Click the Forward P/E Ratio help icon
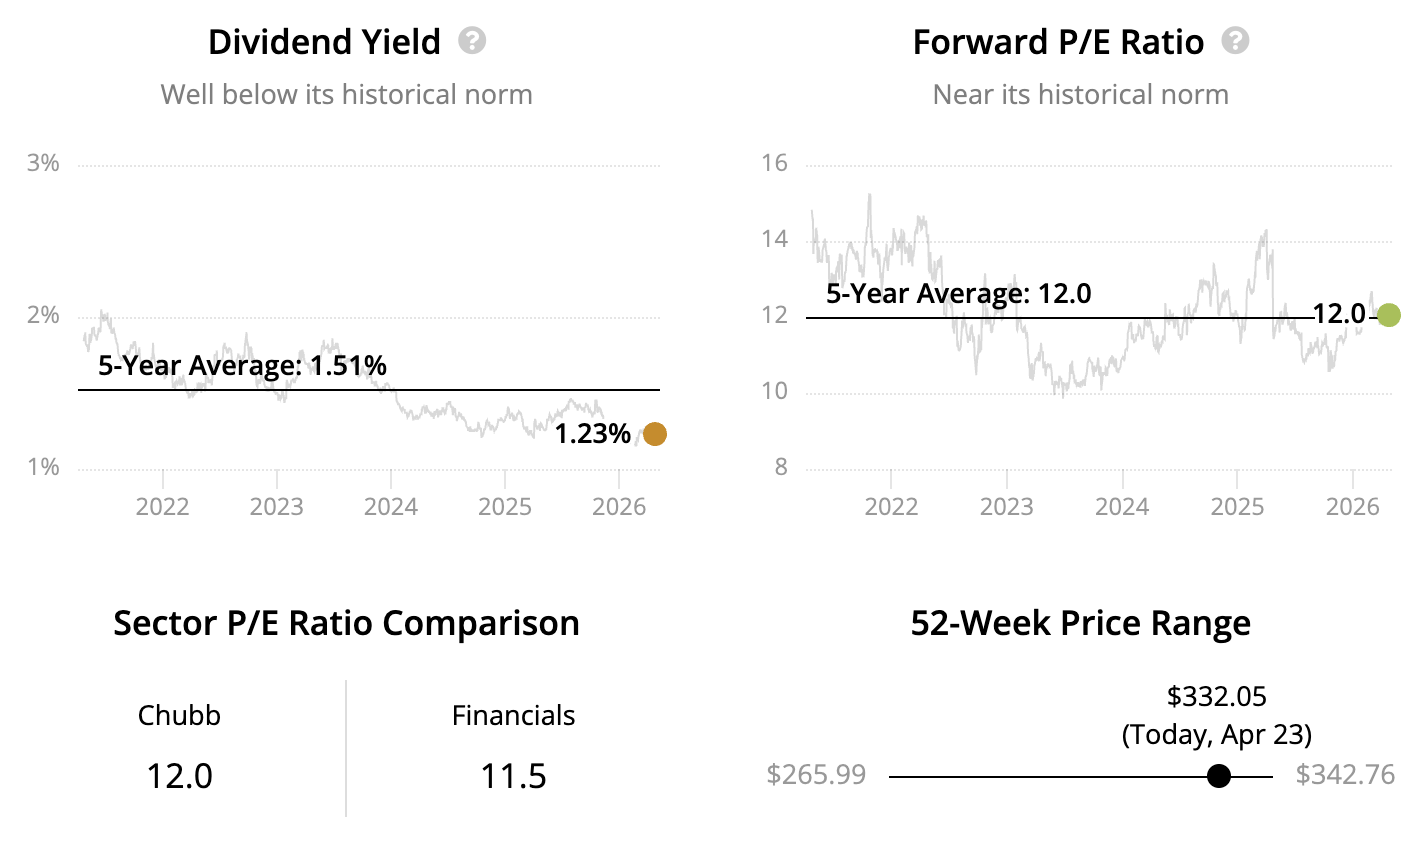The width and height of the screenshot is (1414, 842). (x=1236, y=41)
